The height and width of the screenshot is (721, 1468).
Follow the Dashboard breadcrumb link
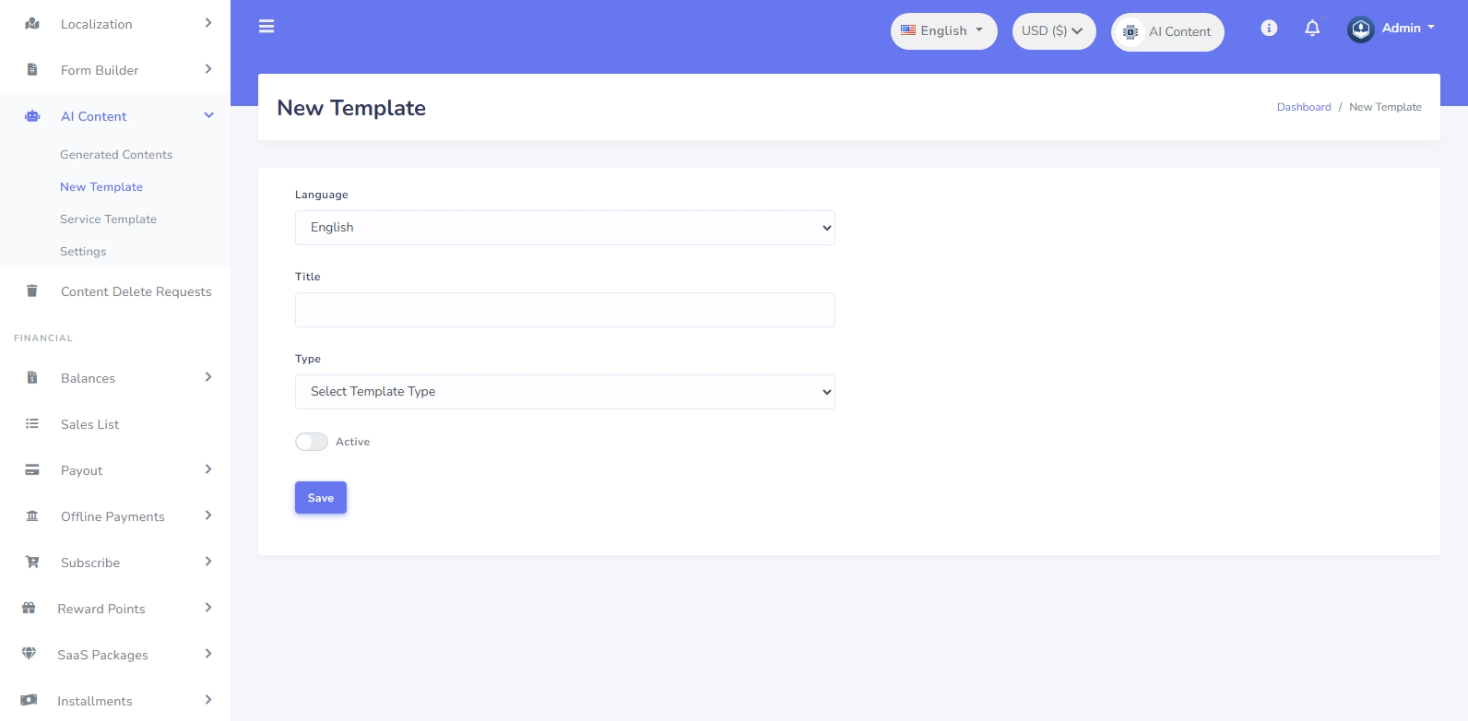click(1303, 107)
